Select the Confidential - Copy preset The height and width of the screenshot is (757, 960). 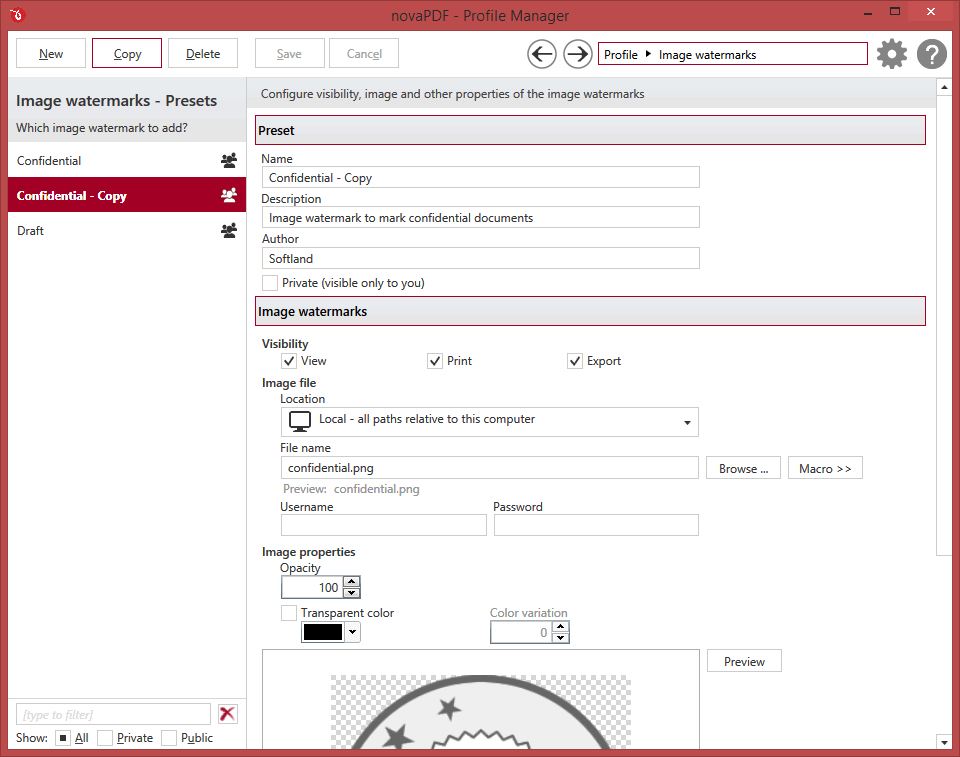click(127, 195)
